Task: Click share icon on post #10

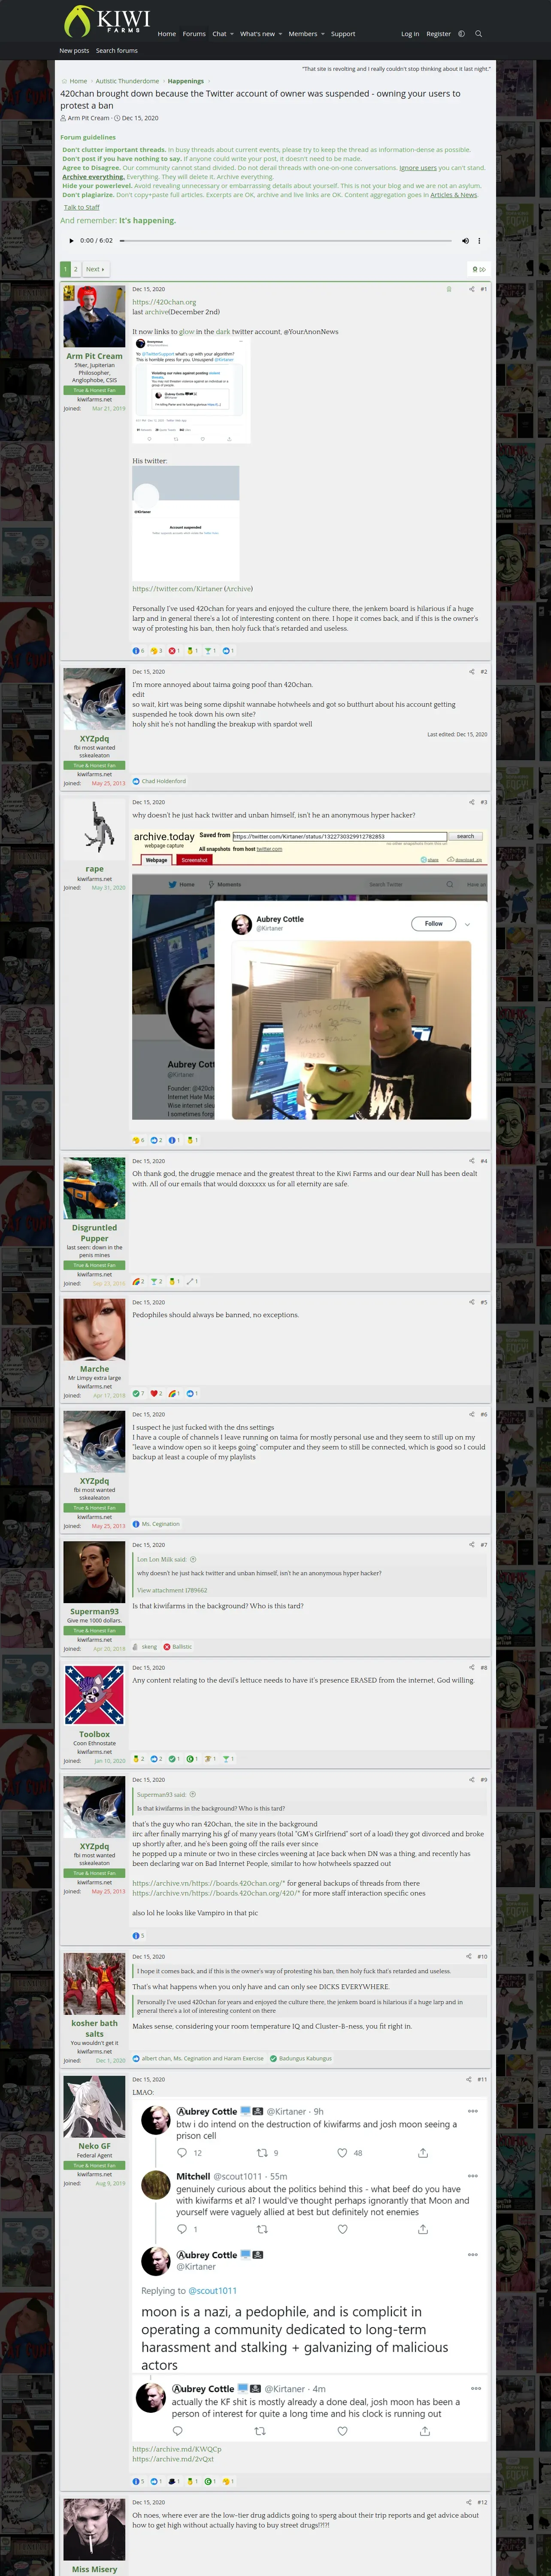Action: tap(469, 1956)
